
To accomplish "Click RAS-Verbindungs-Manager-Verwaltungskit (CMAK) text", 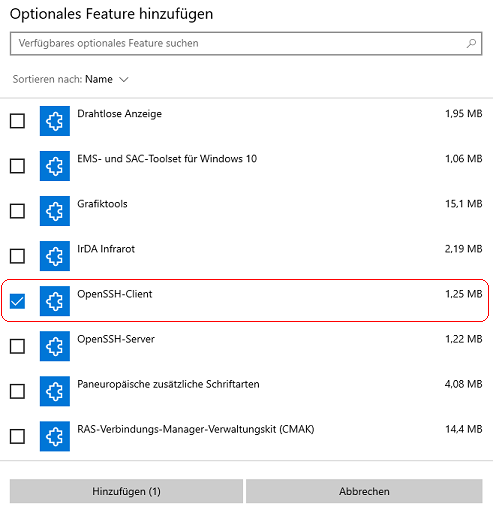I will point(196,429).
